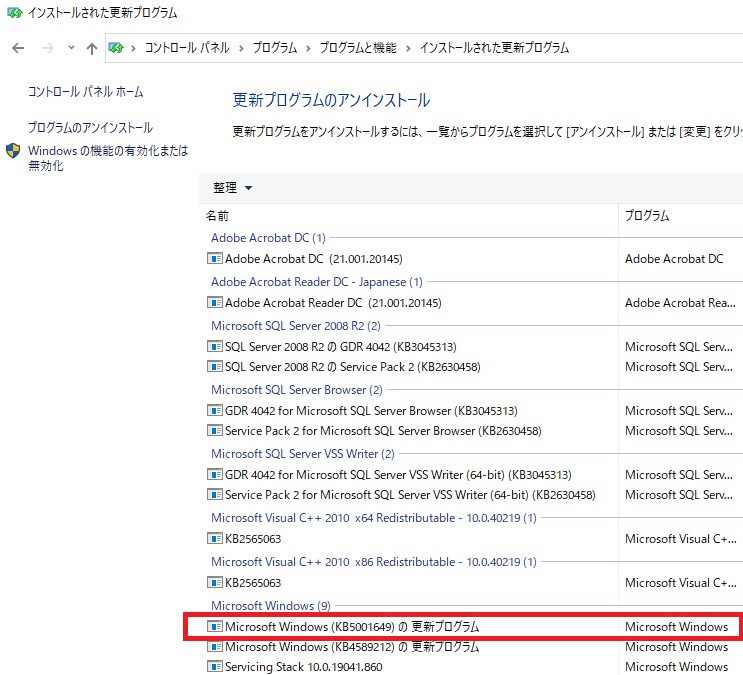Open Windows の機能の有効化または無効化 link

pyautogui.click(x=108, y=158)
